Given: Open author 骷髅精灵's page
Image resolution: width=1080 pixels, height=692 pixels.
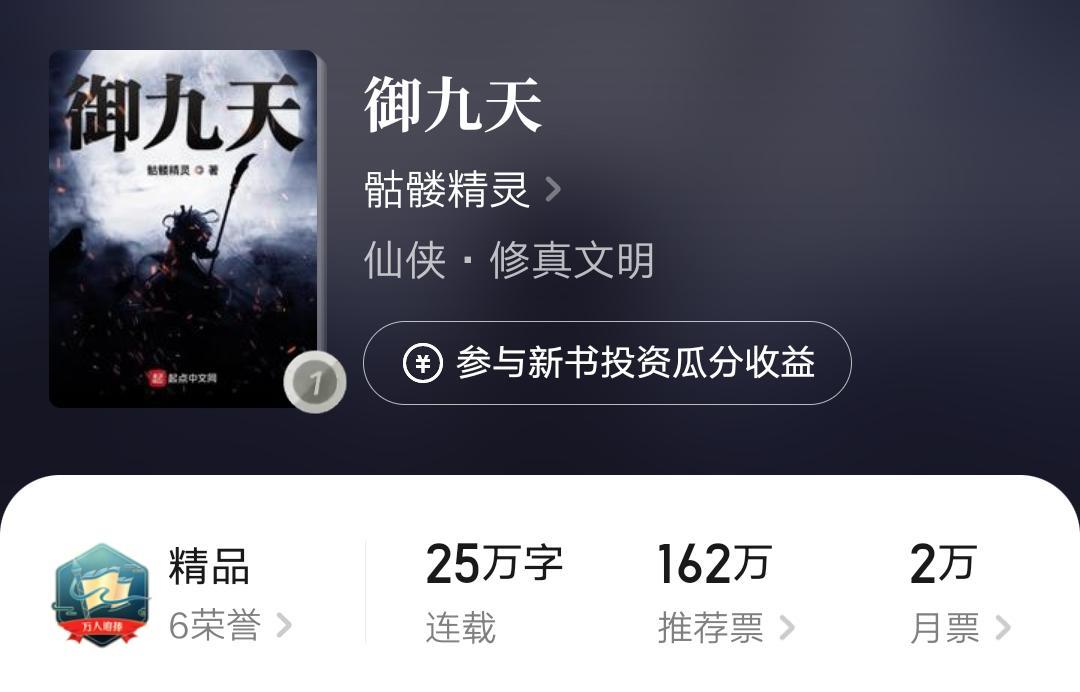Looking at the screenshot, I should (446, 189).
